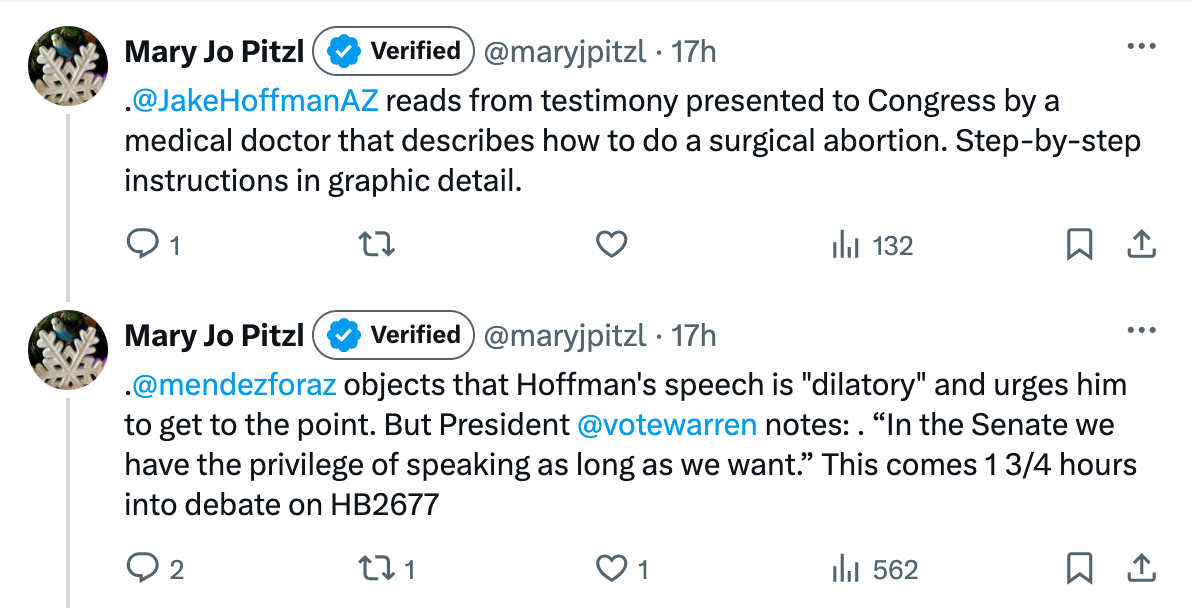Image resolution: width=1192 pixels, height=608 pixels.
Task: Share the second tweet about HB2677
Action: pyautogui.click(x=1142, y=569)
